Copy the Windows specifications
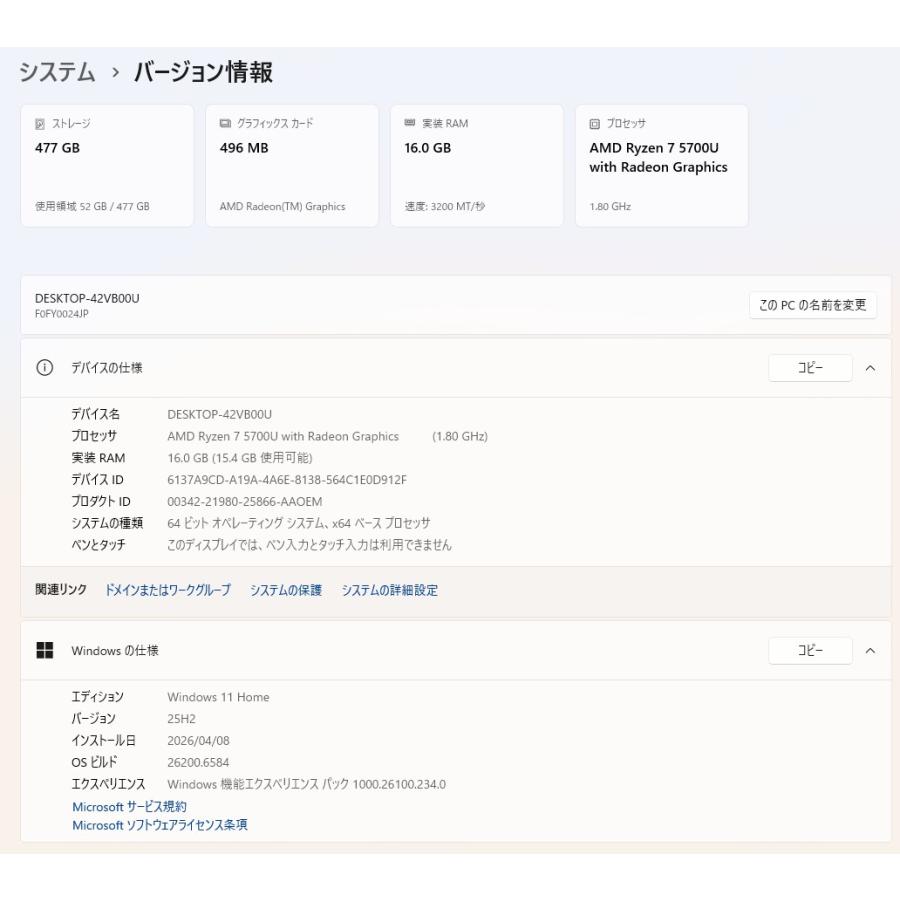 click(810, 650)
